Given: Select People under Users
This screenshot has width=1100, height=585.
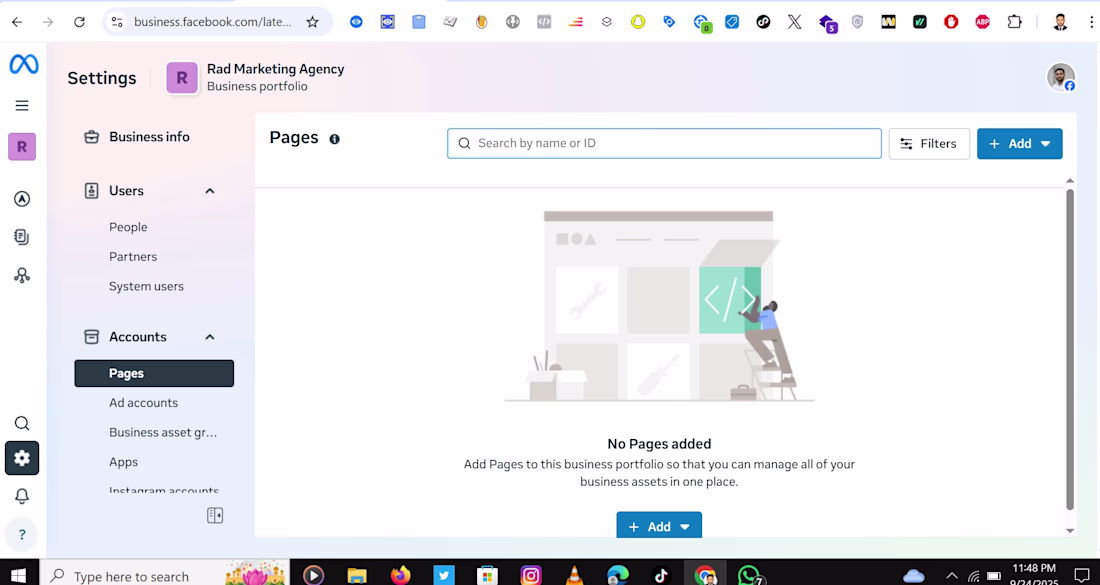Looking at the screenshot, I should pos(128,227).
